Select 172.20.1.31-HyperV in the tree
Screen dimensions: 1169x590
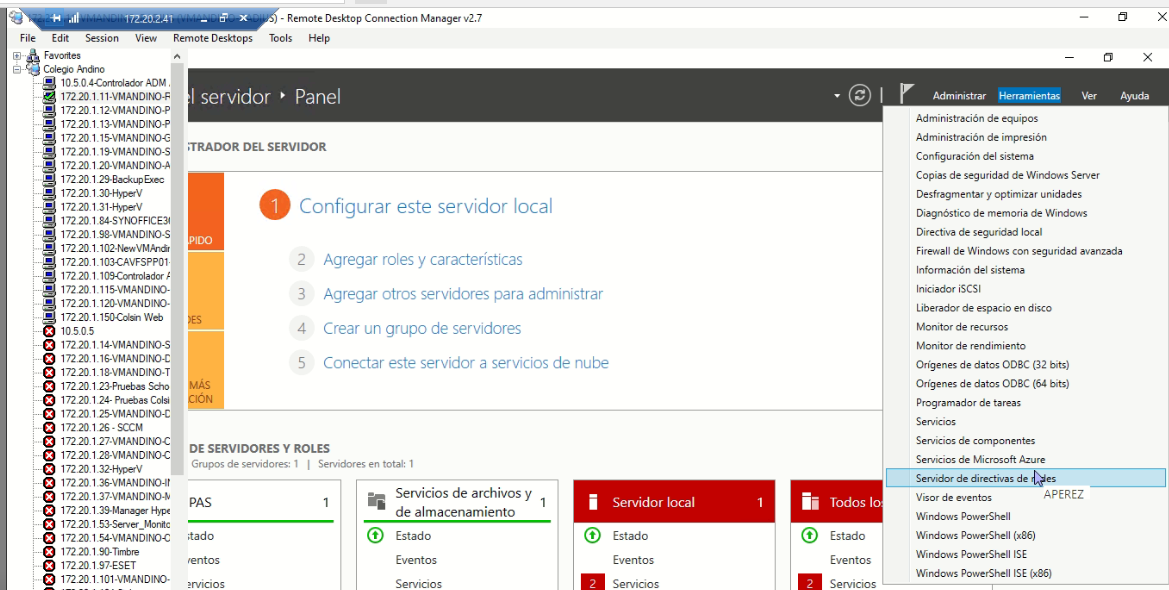coord(101,207)
